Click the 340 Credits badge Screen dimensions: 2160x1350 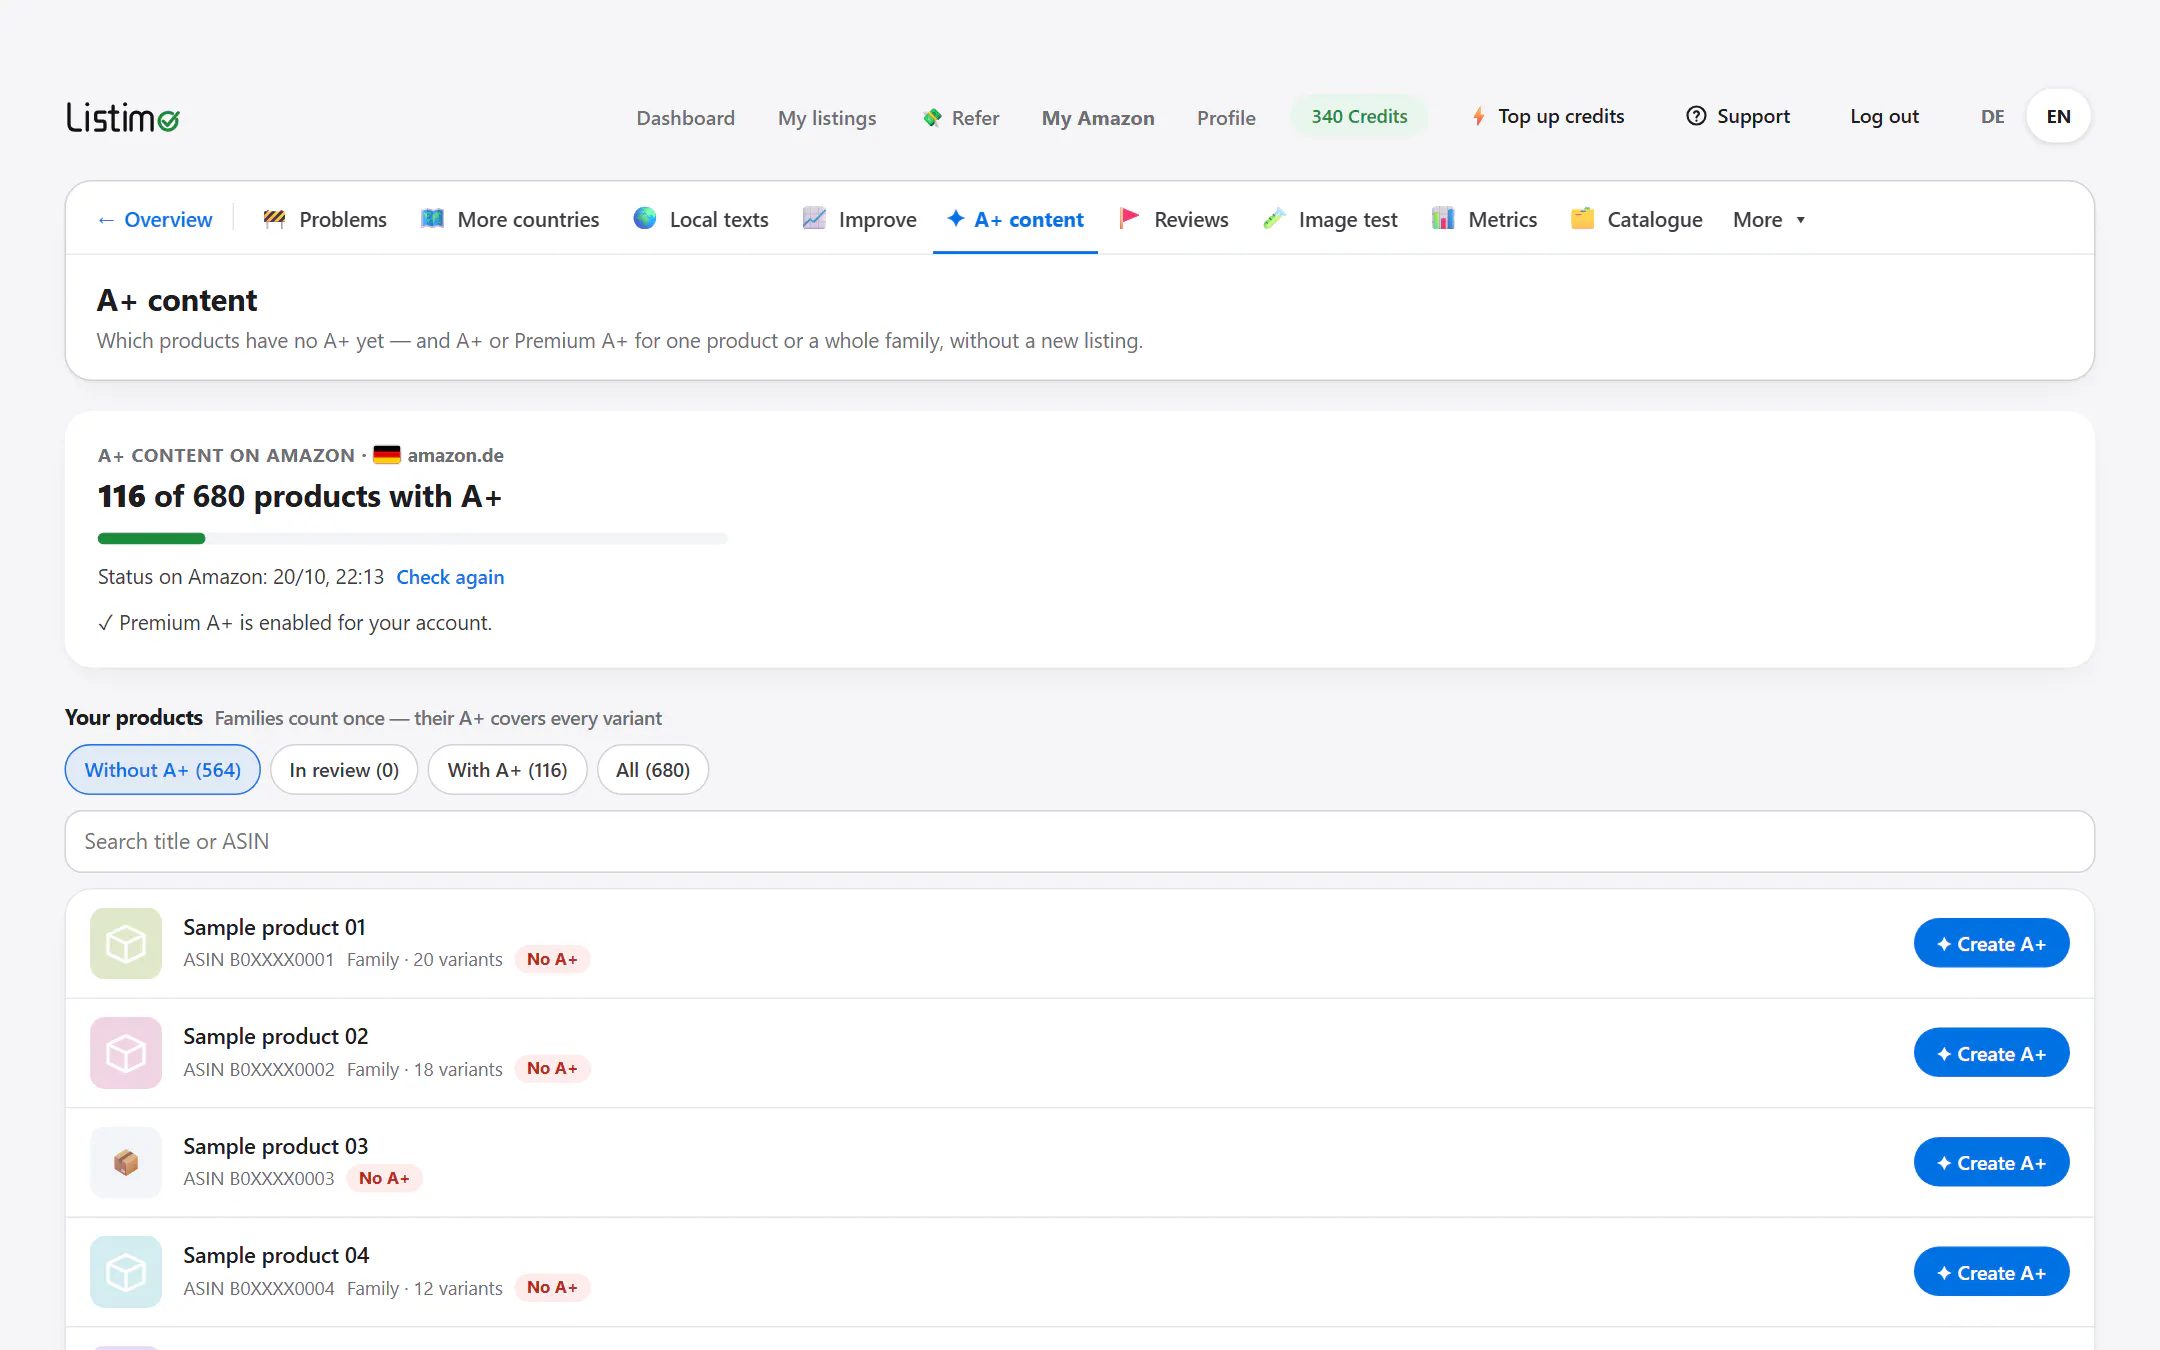pos(1359,116)
